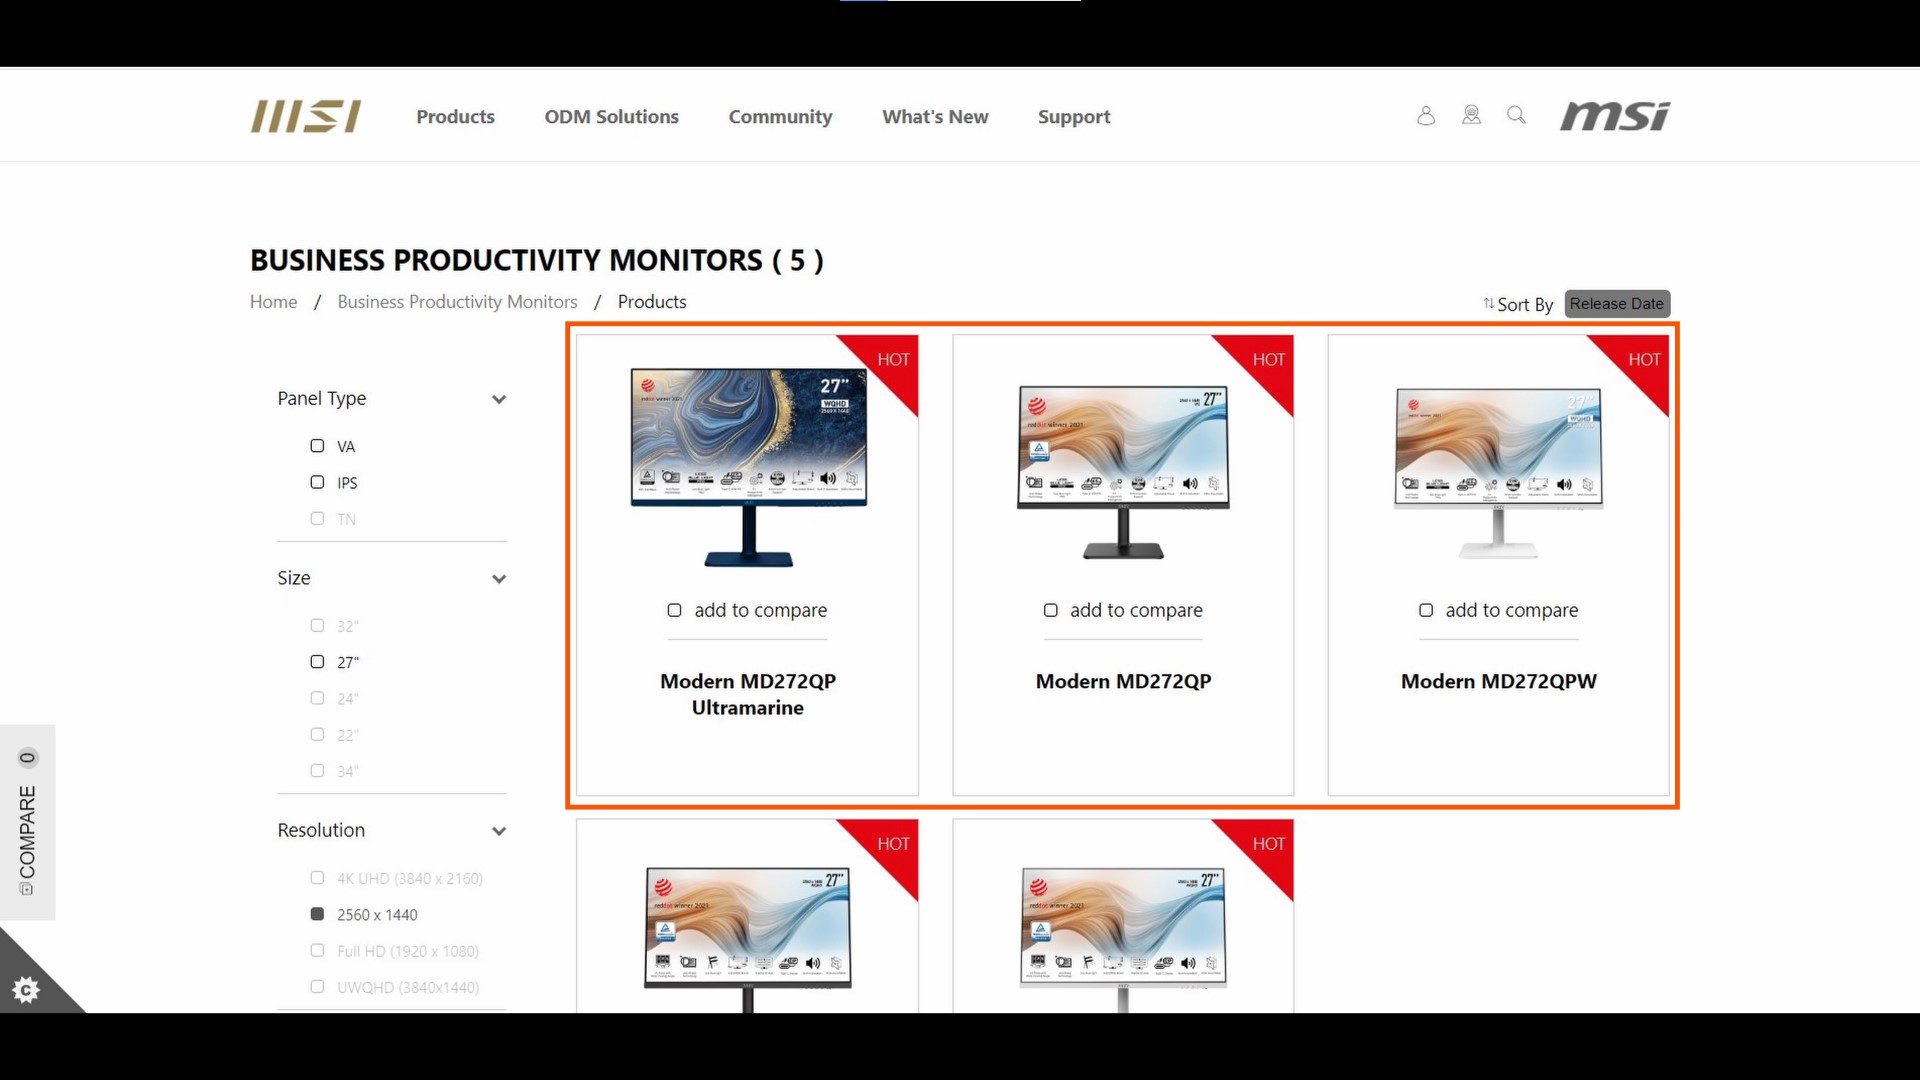The width and height of the screenshot is (1920, 1080).
Task: Click the blue Ultramarine monitor image
Action: click(x=748, y=467)
